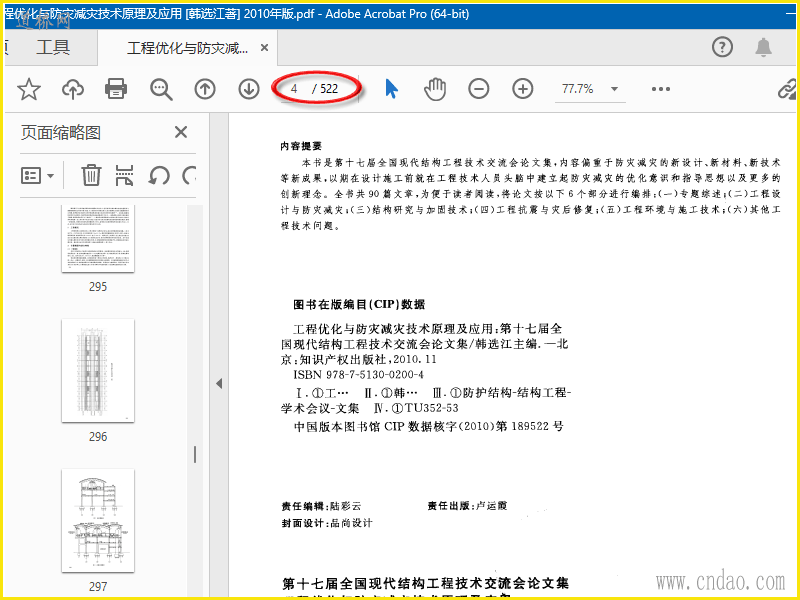Switch to the 工具 tab
The image size is (800, 600).
click(53, 47)
